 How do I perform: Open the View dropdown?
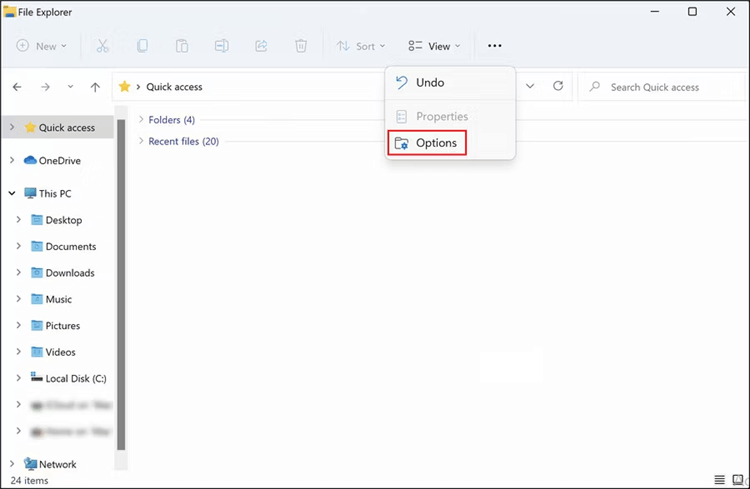[434, 46]
